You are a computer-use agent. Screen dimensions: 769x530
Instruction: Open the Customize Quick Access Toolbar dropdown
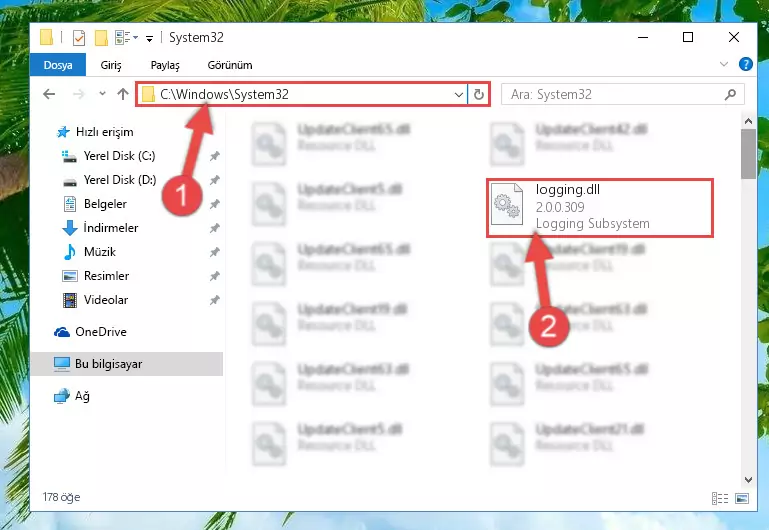point(149,38)
